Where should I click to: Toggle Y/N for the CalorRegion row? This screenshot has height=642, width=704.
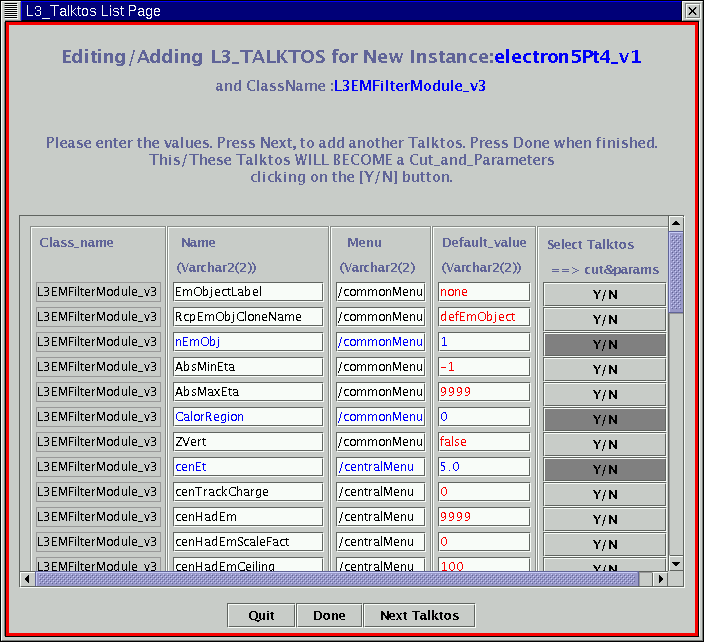(x=604, y=418)
